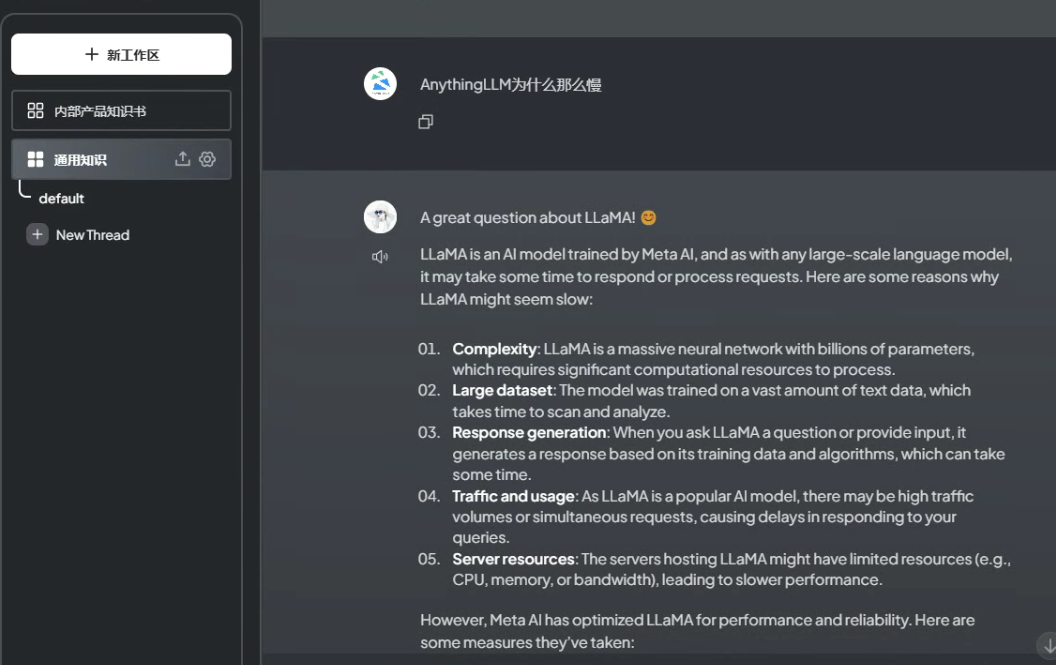
Task: Click the upload icon on 通用知识 workspace
Action: pos(183,159)
